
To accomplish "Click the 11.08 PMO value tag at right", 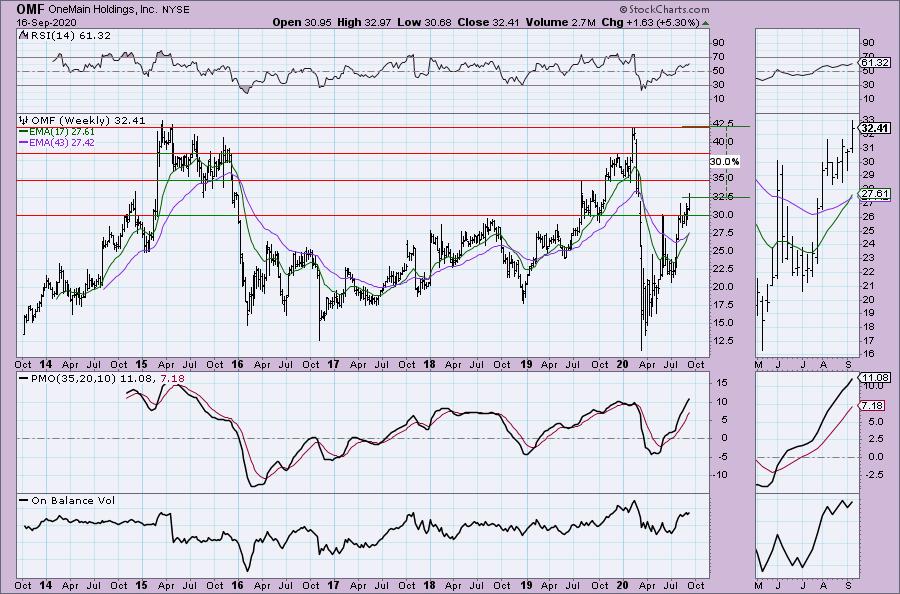I will point(876,377).
